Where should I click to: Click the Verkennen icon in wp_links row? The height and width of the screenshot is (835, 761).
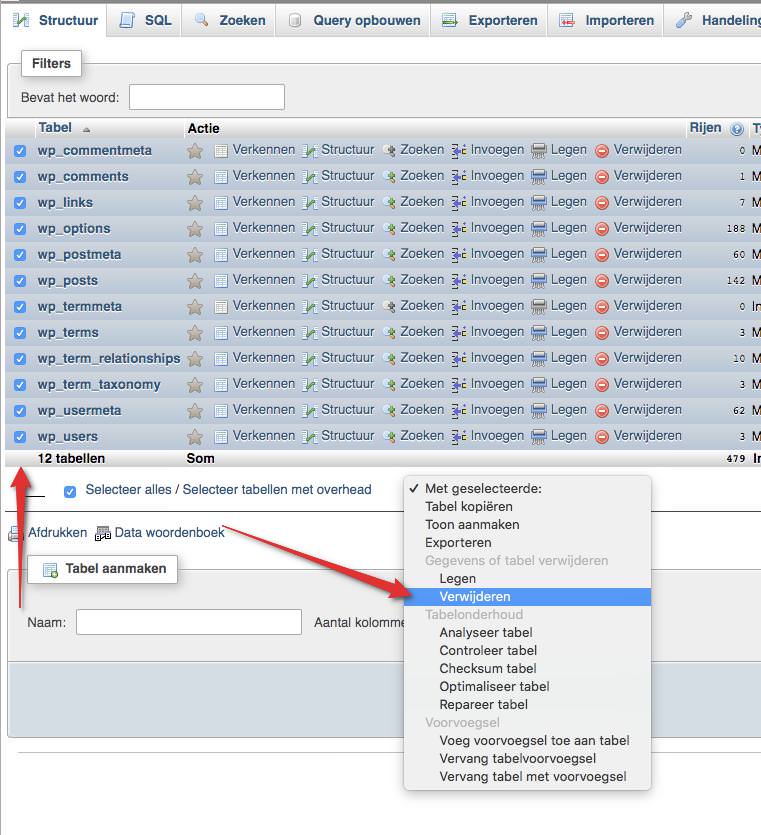(222, 203)
